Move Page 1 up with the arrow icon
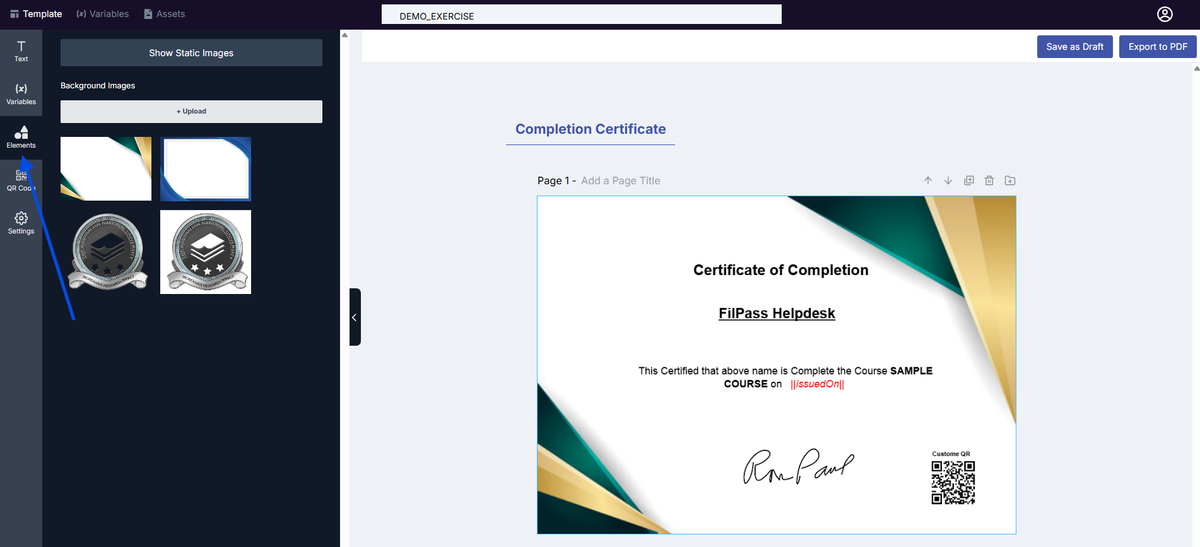The width and height of the screenshot is (1200, 547). [x=928, y=181]
